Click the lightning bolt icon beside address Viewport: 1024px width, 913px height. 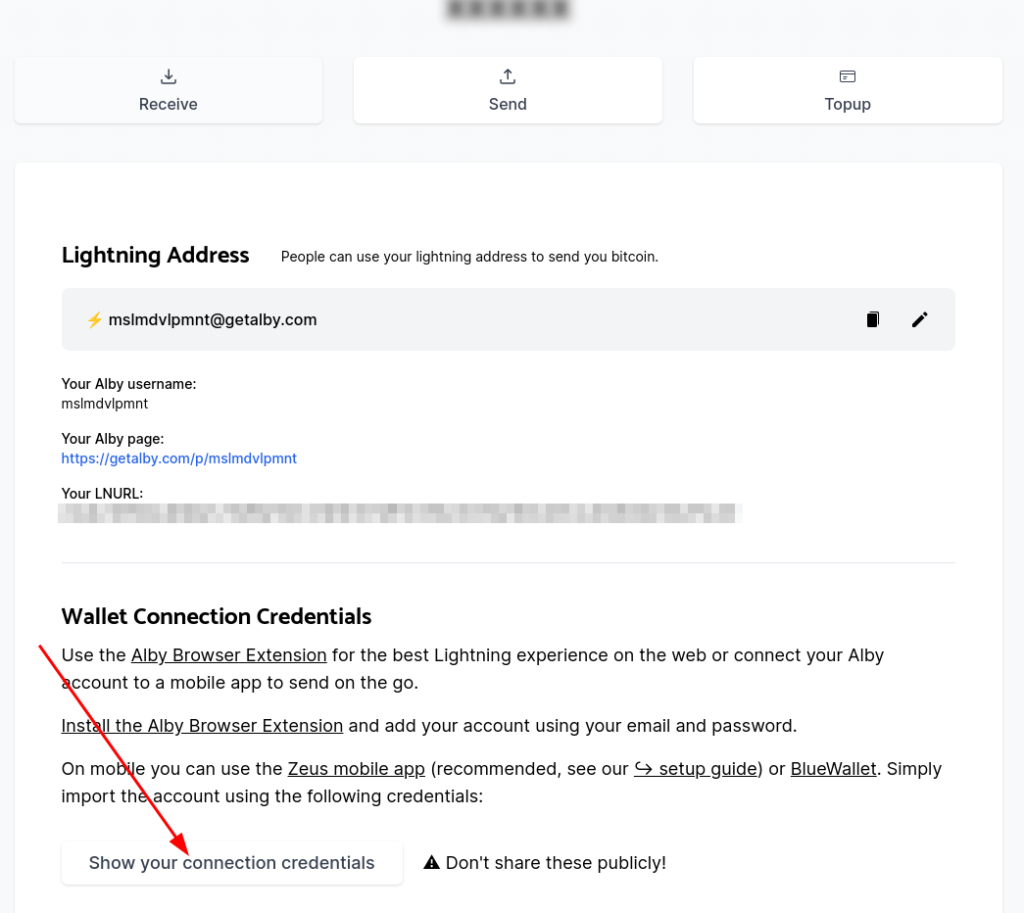pyautogui.click(x=95, y=320)
